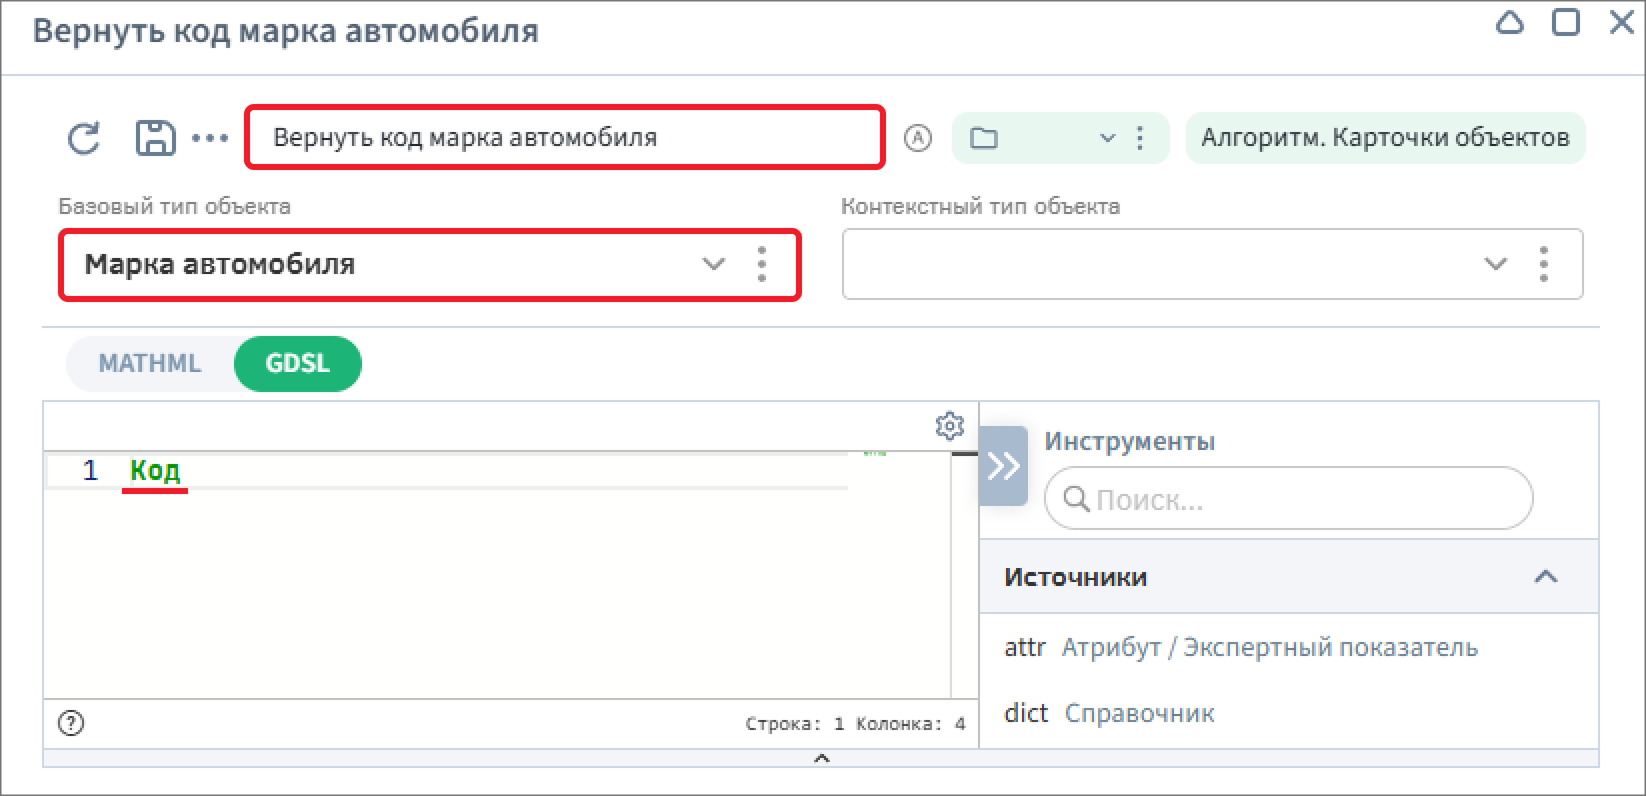This screenshot has height=796, width=1646.
Task: Open the three-dots more actions menu
Action: click(x=210, y=138)
